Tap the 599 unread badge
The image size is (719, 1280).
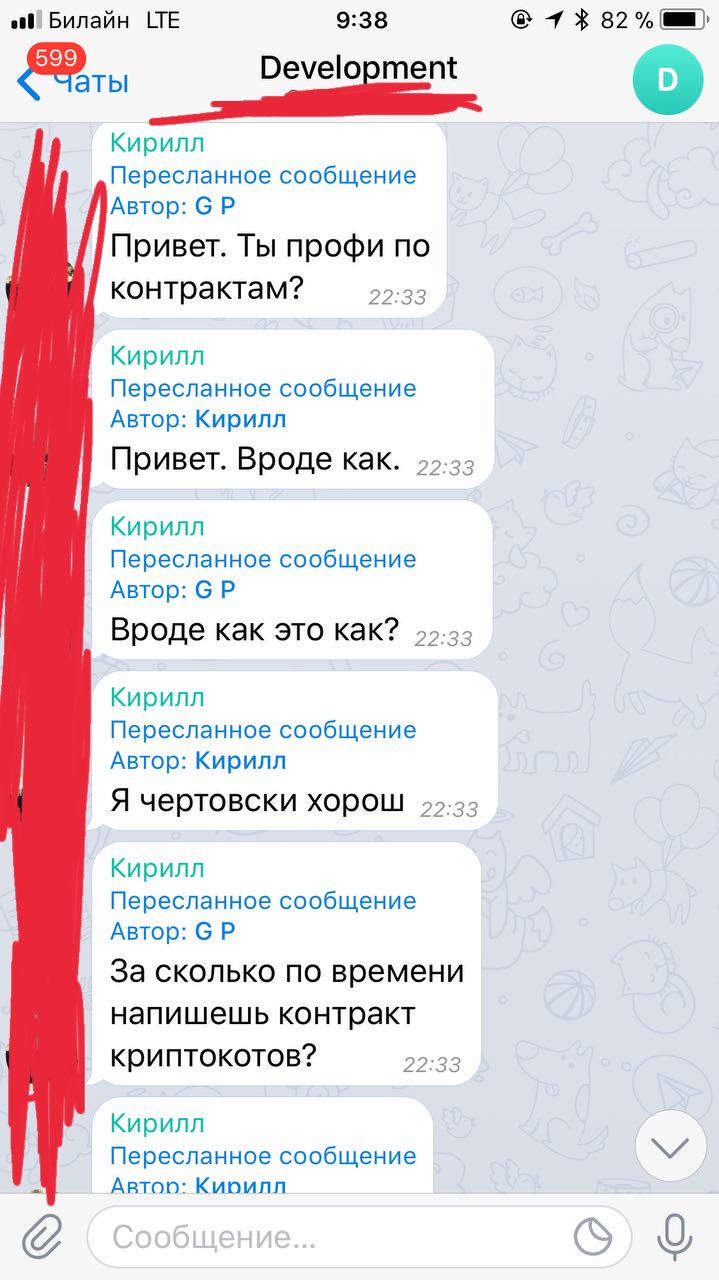tap(57, 58)
